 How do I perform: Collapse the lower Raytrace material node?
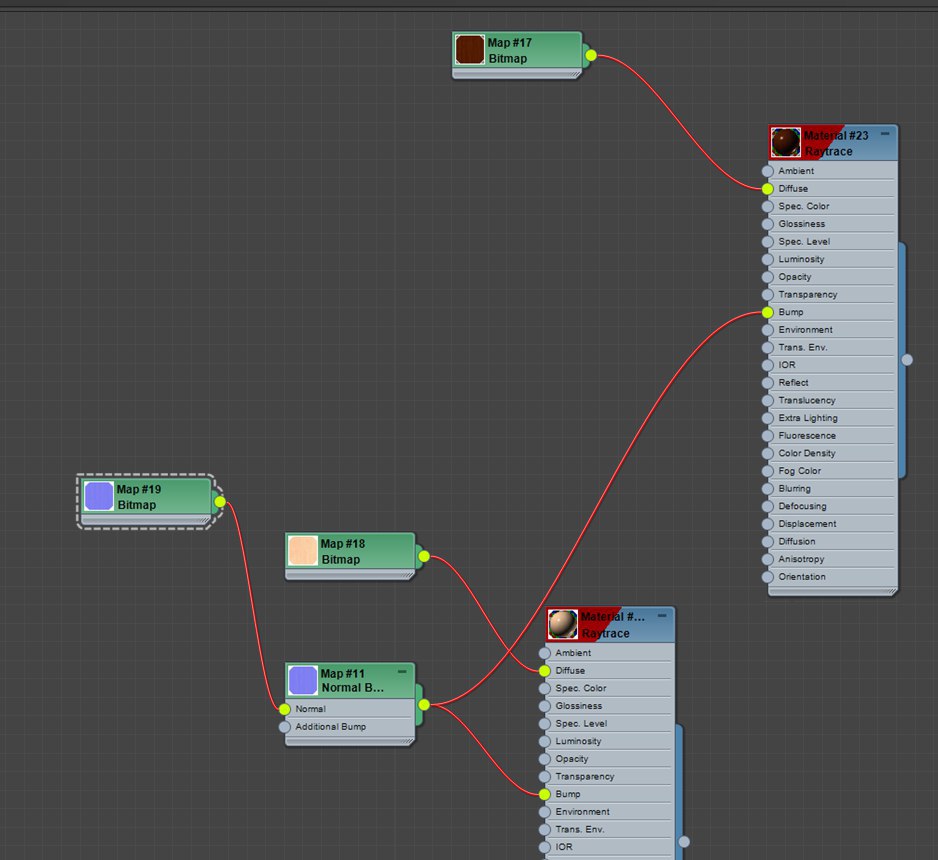click(662, 615)
